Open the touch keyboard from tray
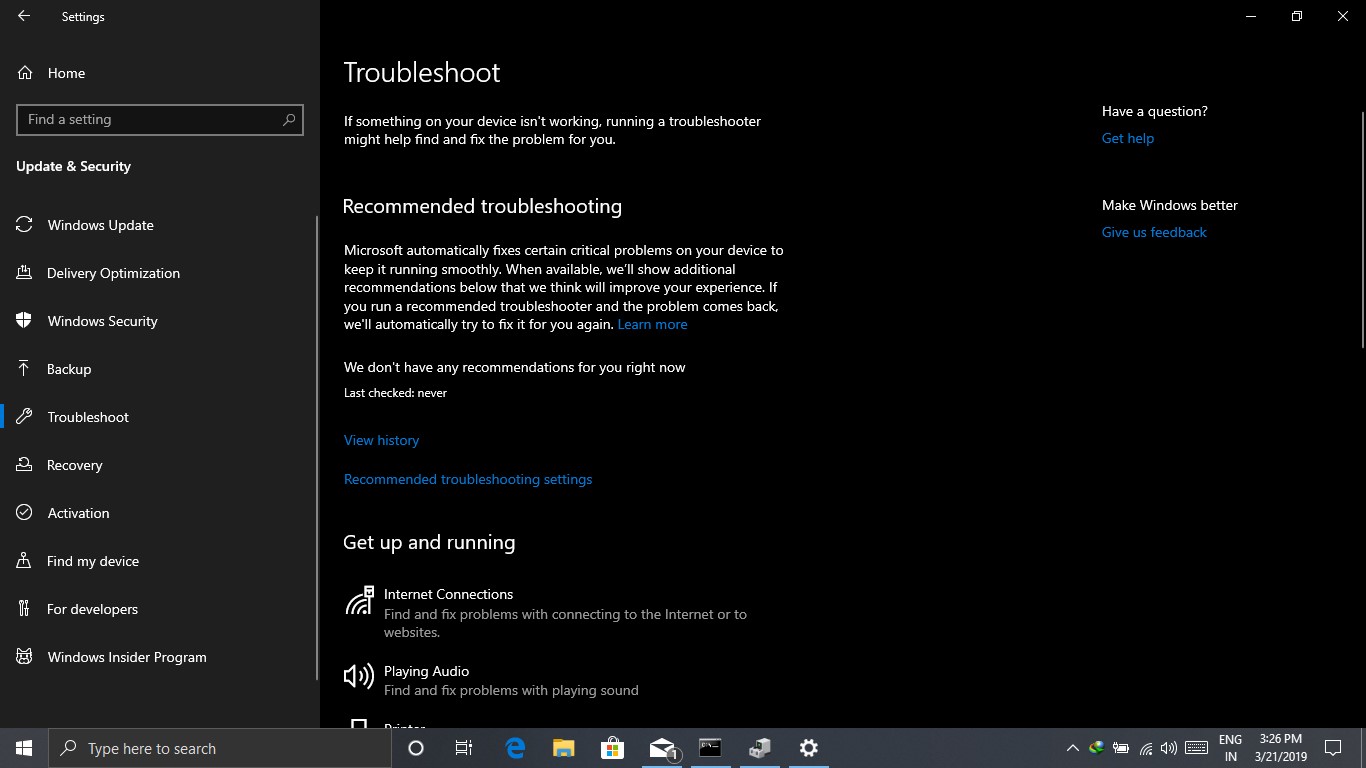The image size is (1366, 768). (1196, 748)
